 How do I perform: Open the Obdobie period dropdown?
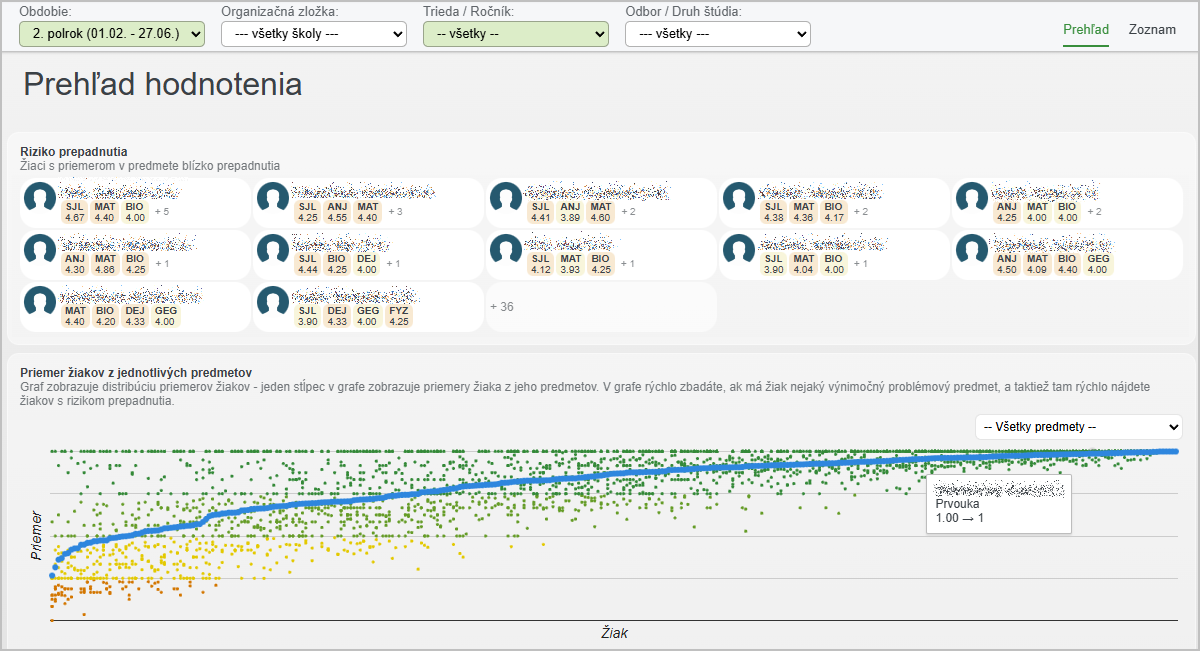pyautogui.click(x=112, y=34)
